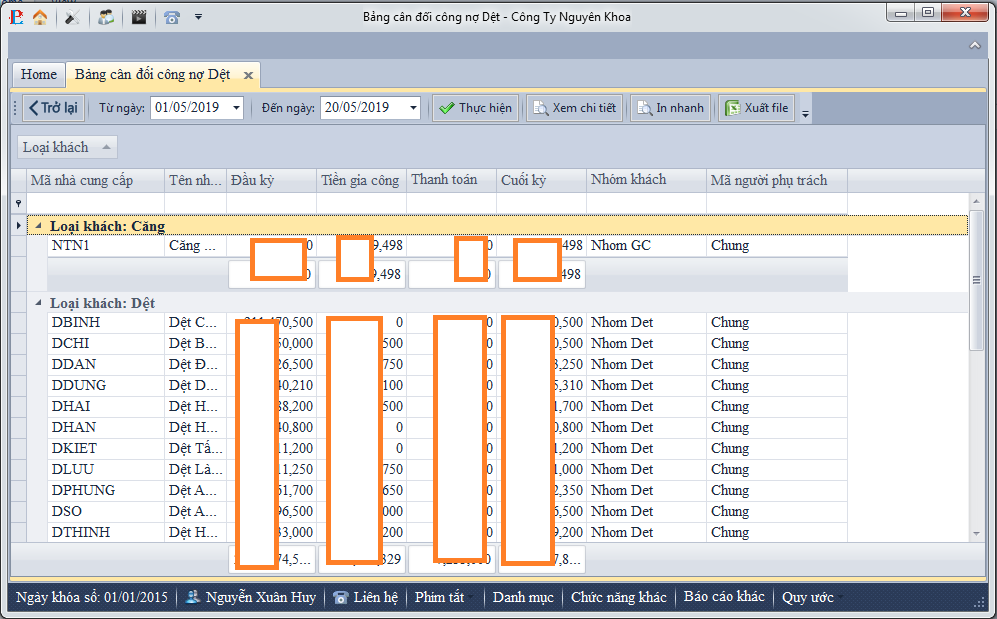The width and height of the screenshot is (997, 619).
Task: Click the application logo icon
Action: 16,17
